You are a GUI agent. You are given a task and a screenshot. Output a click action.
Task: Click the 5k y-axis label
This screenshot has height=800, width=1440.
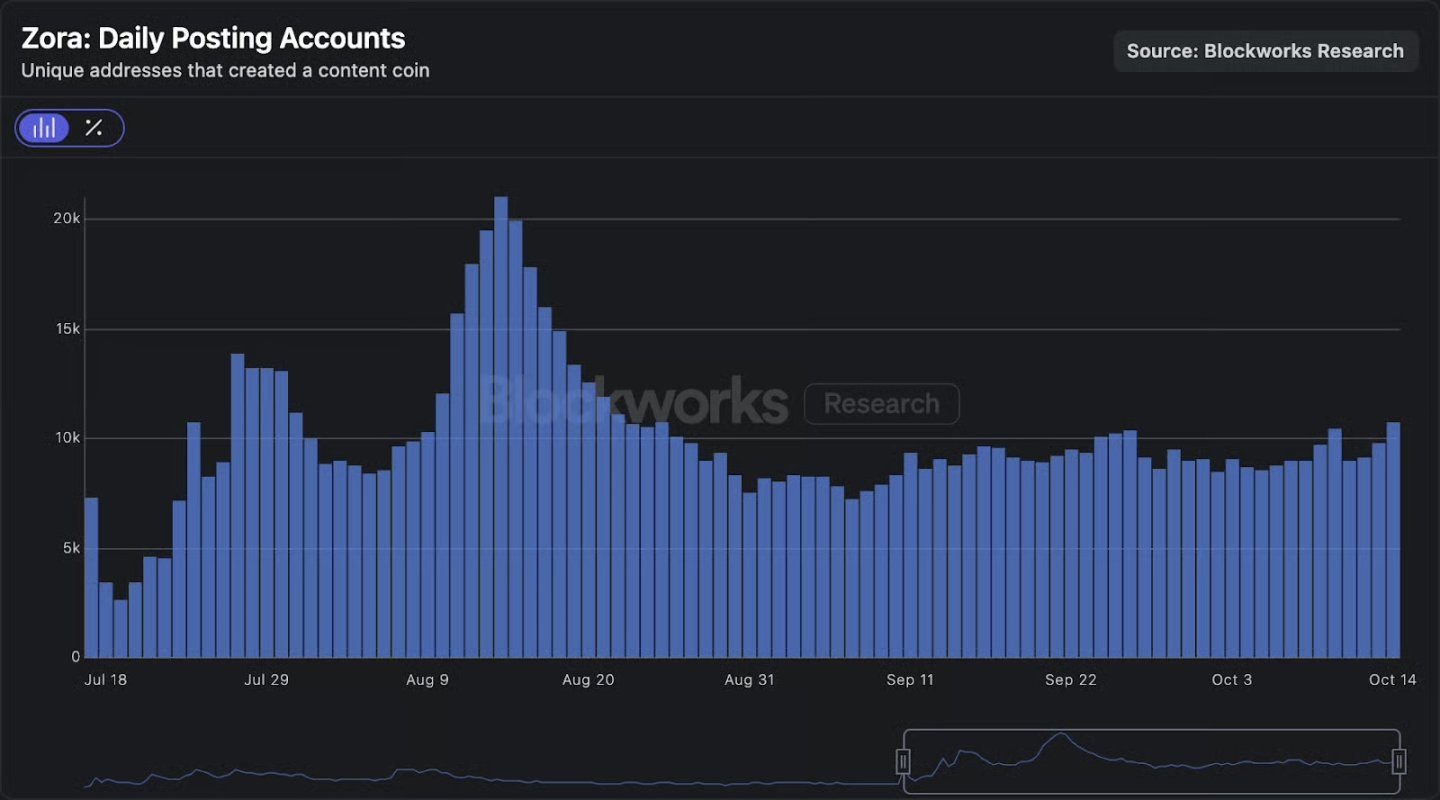pyautogui.click(x=68, y=548)
